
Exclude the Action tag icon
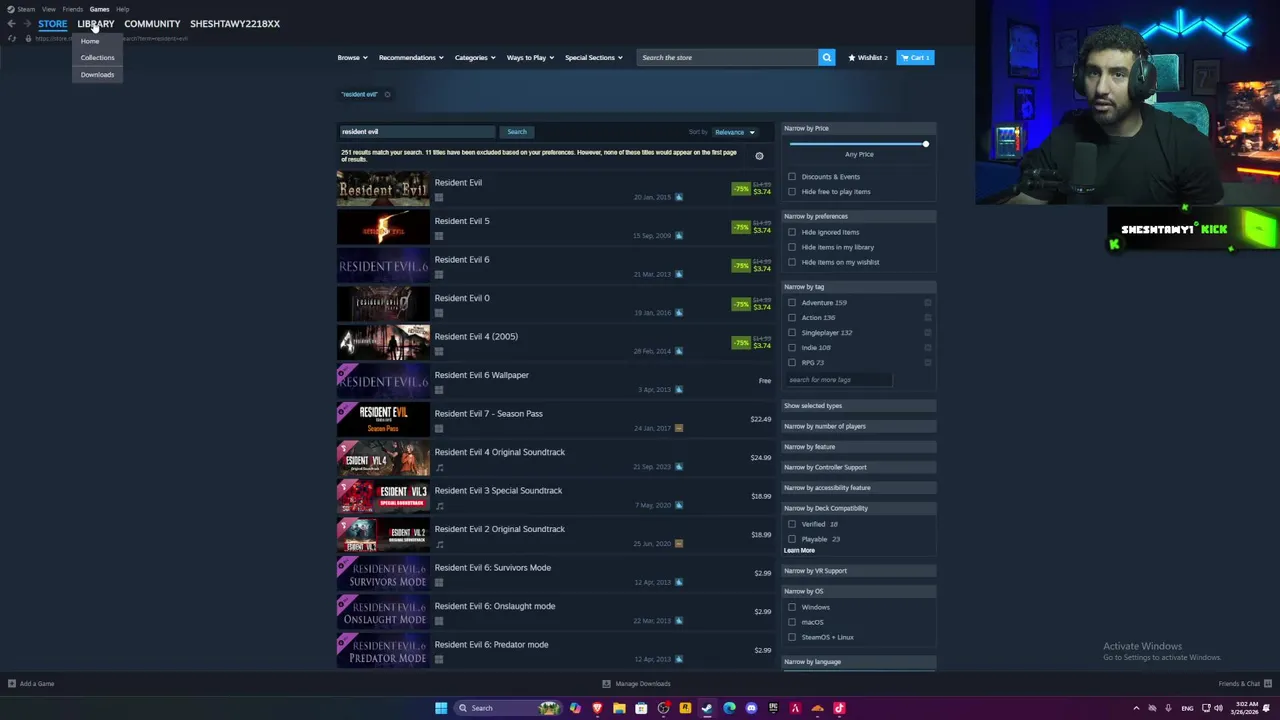point(928,318)
